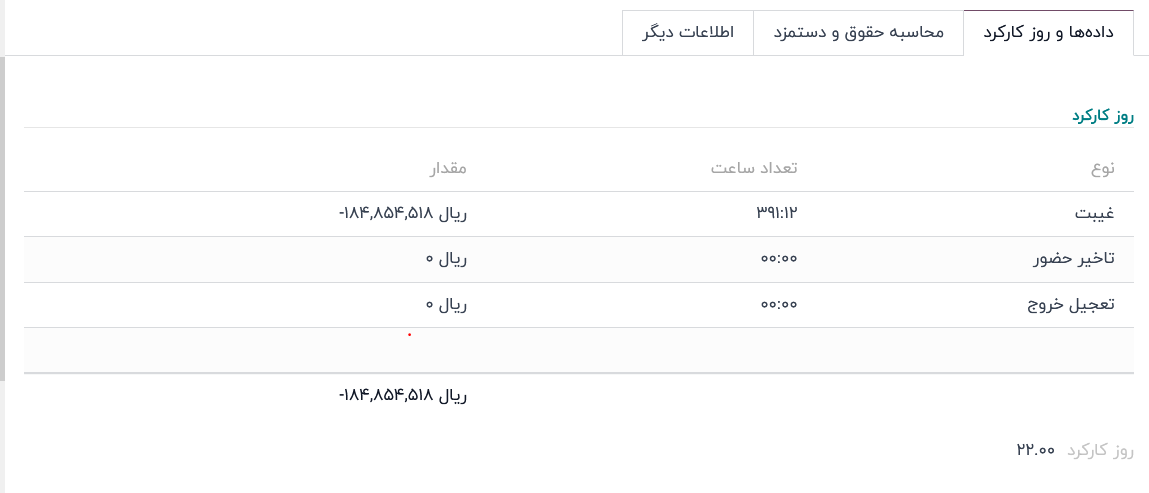
Task: Select the تعجیل خروج type cell
Action: (1071, 304)
